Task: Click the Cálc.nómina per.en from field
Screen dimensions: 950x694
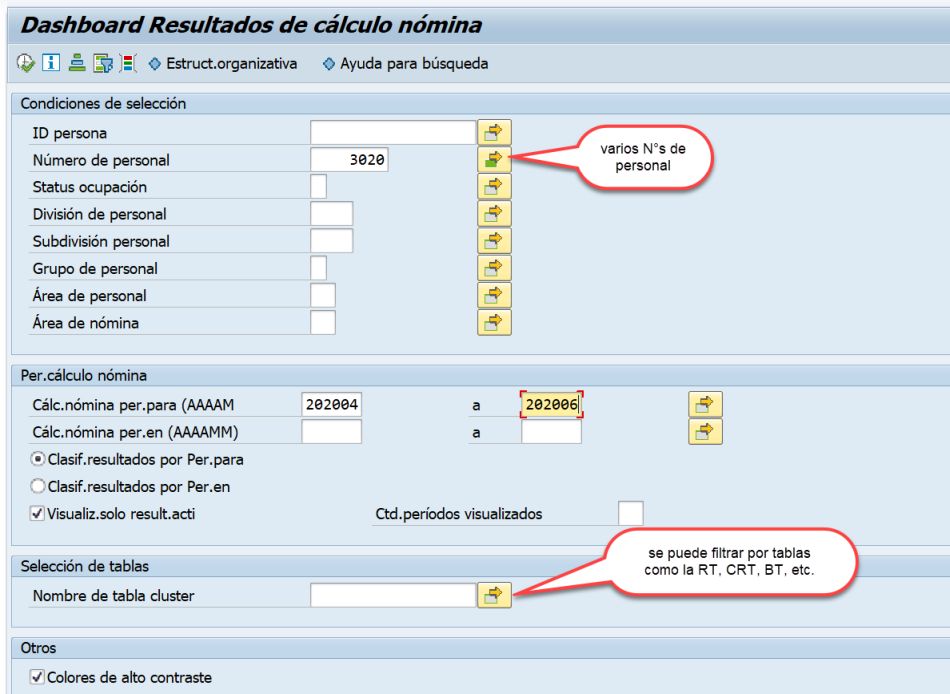Action: (x=331, y=432)
